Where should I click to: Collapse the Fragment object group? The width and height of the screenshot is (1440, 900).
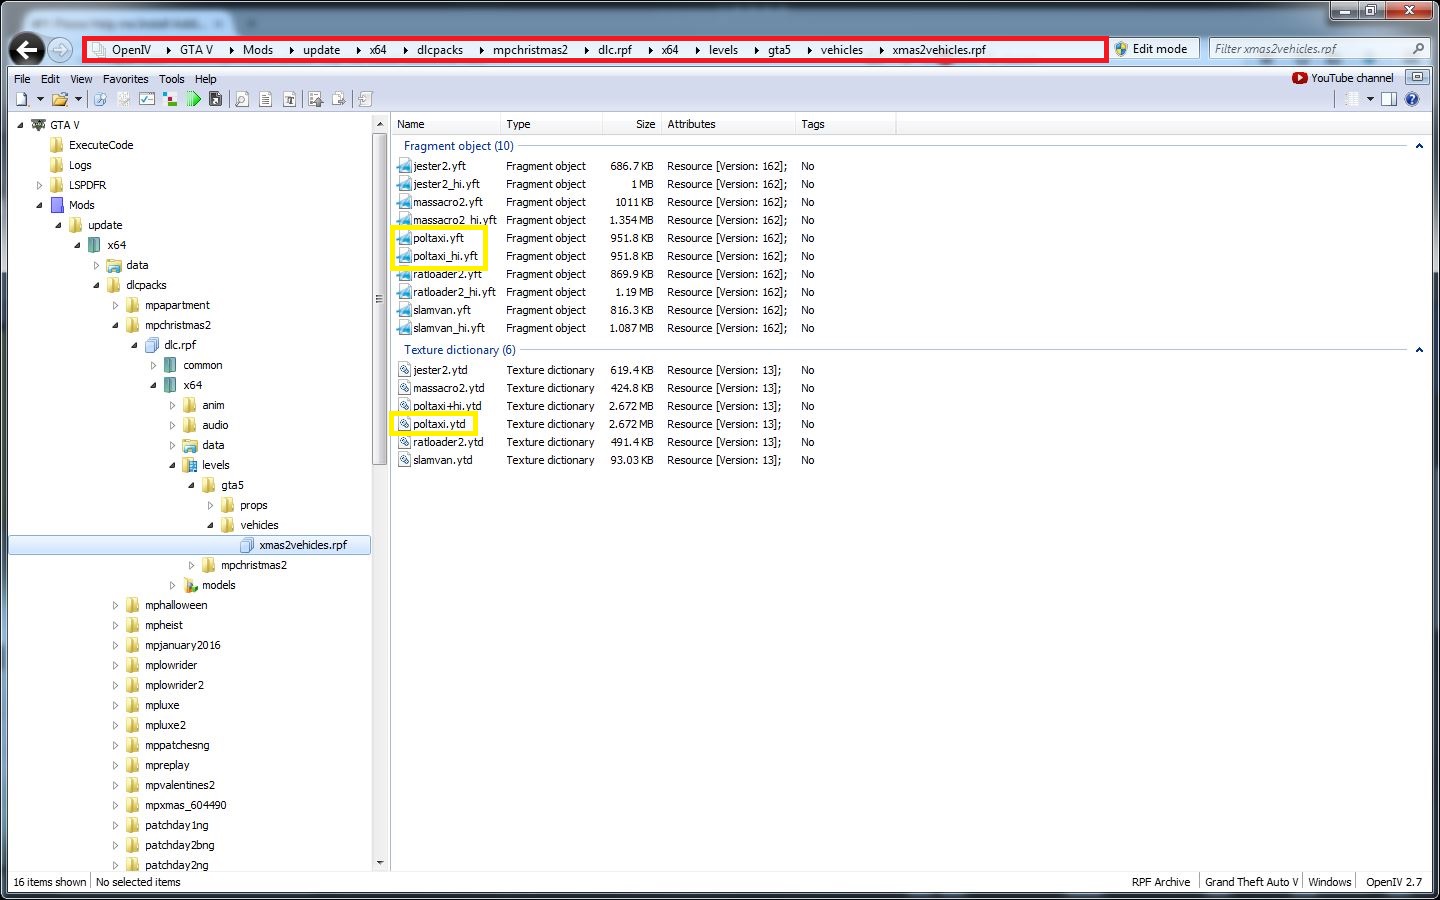click(x=1419, y=146)
